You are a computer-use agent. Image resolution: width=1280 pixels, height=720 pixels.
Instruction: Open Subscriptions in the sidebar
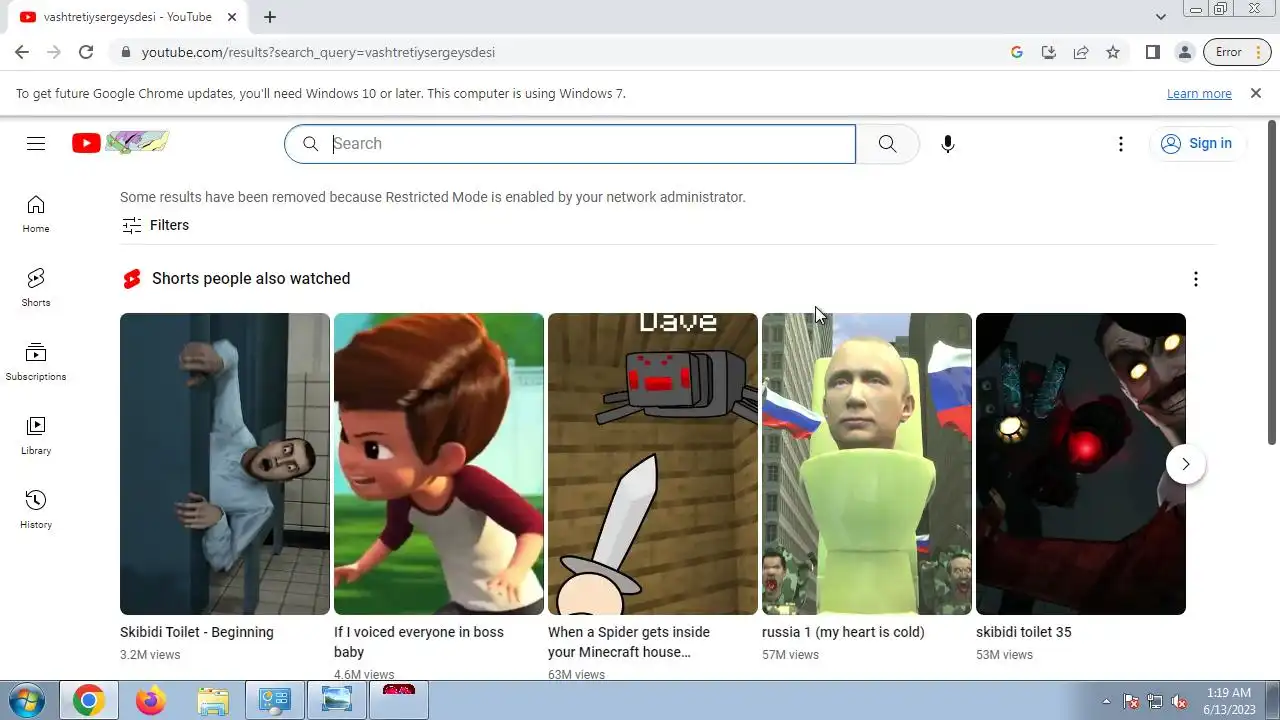36,362
